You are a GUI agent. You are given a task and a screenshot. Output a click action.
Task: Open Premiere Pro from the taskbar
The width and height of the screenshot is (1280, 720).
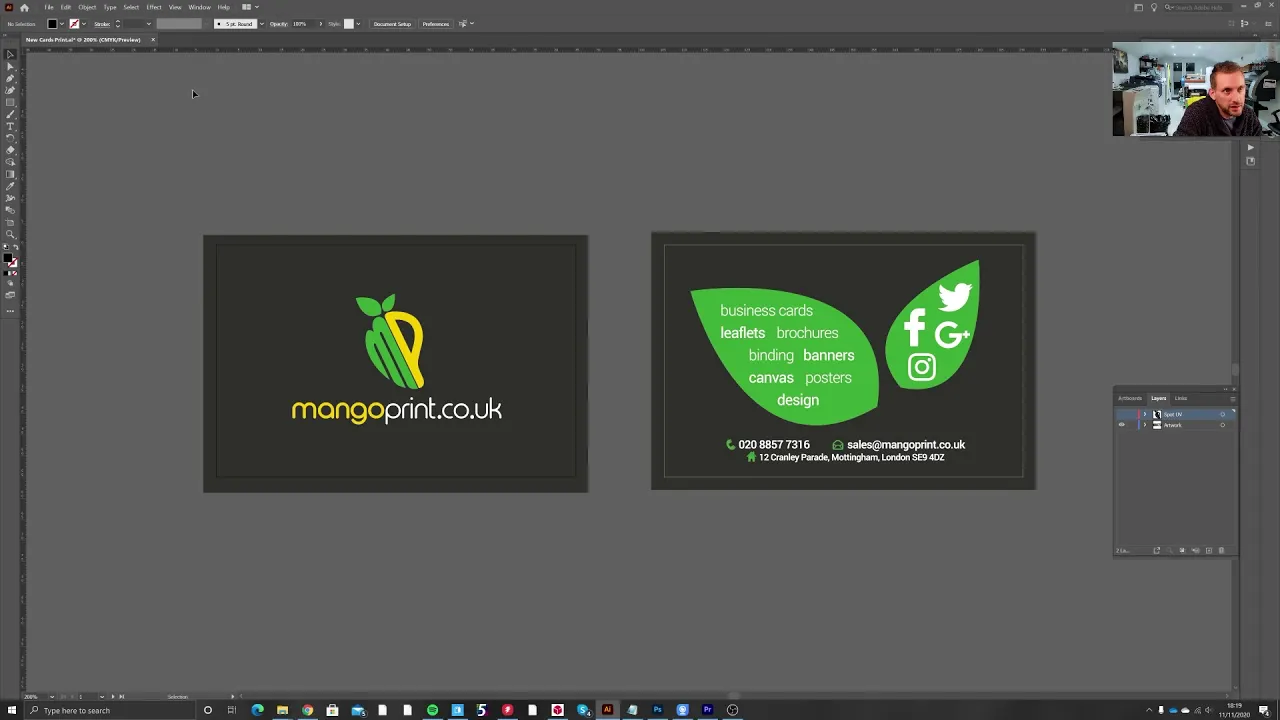[707, 710]
